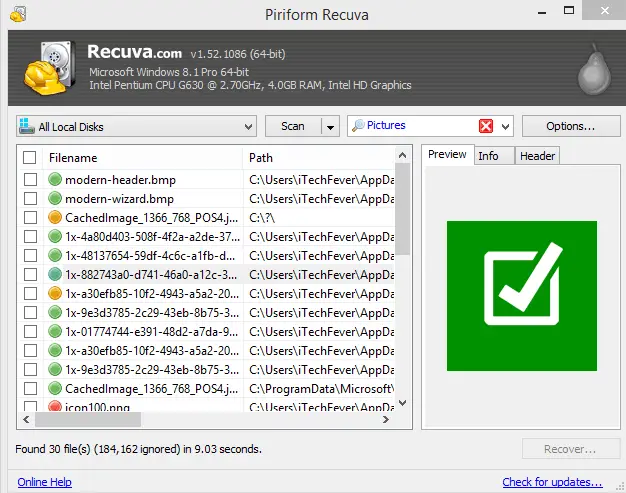Open the Online Help link
This screenshot has height=493, width=626.
(x=44, y=482)
